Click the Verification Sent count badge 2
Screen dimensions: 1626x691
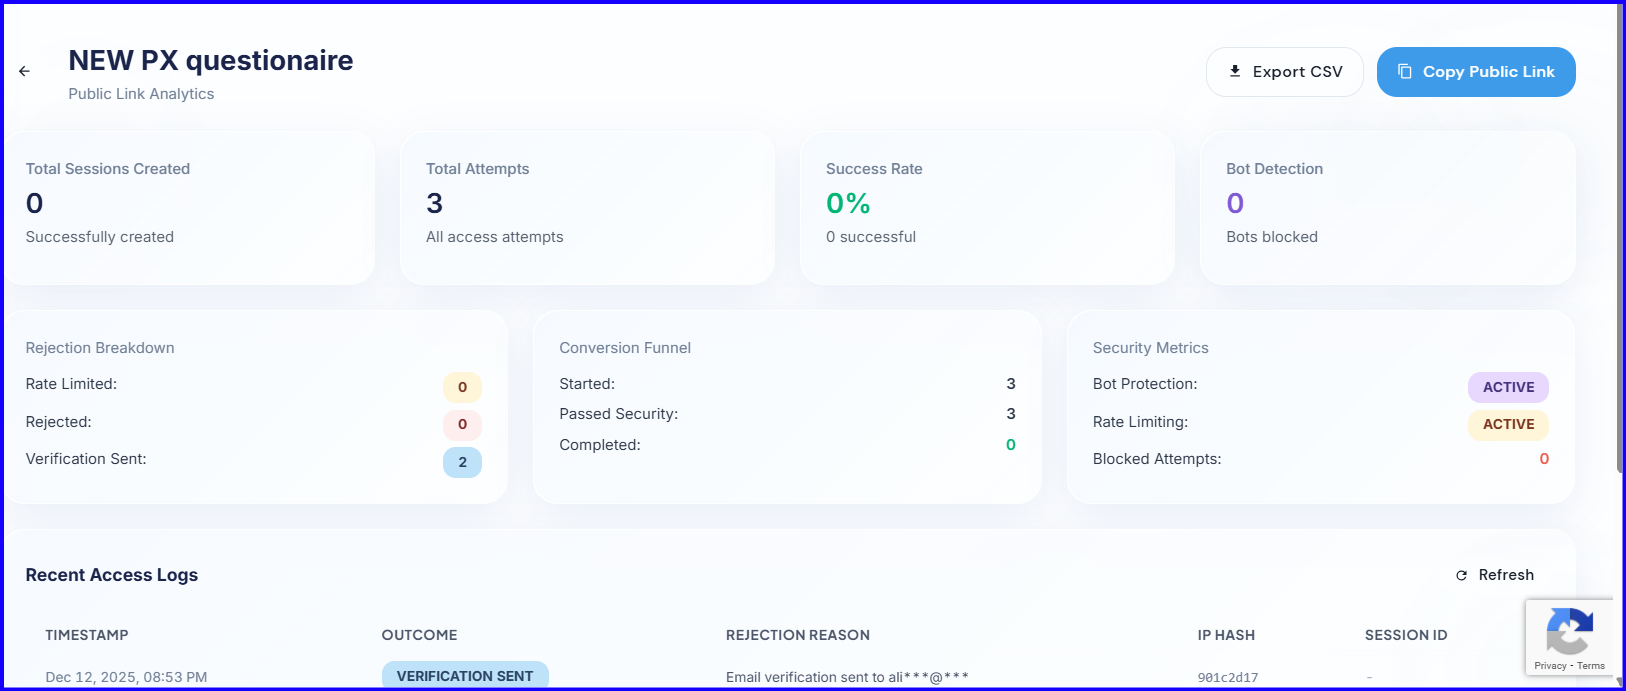pyautogui.click(x=462, y=462)
